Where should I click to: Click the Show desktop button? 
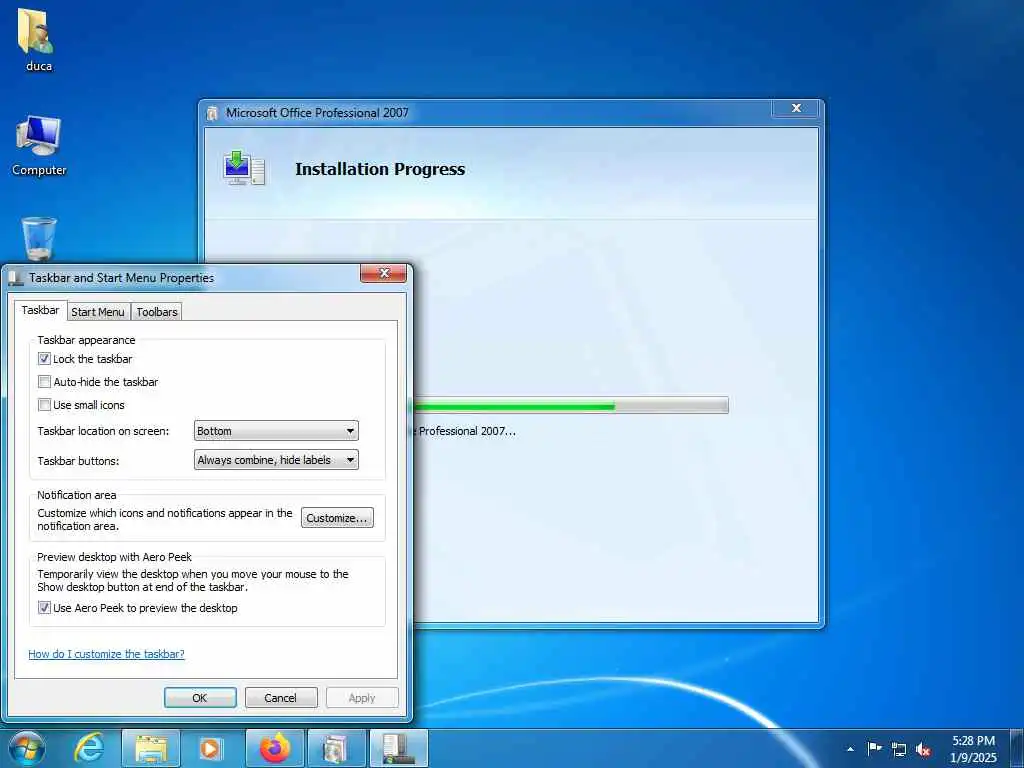pyautogui.click(x=1017, y=748)
